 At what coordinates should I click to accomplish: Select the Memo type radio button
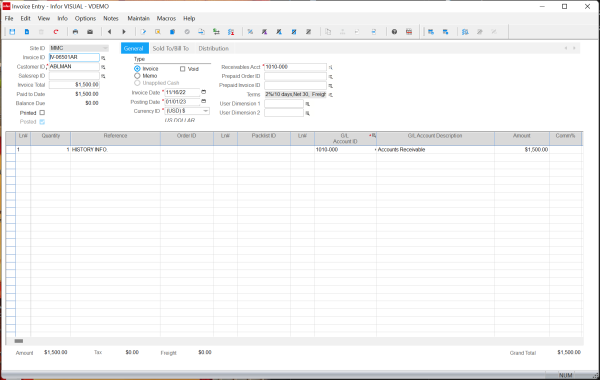click(x=137, y=76)
